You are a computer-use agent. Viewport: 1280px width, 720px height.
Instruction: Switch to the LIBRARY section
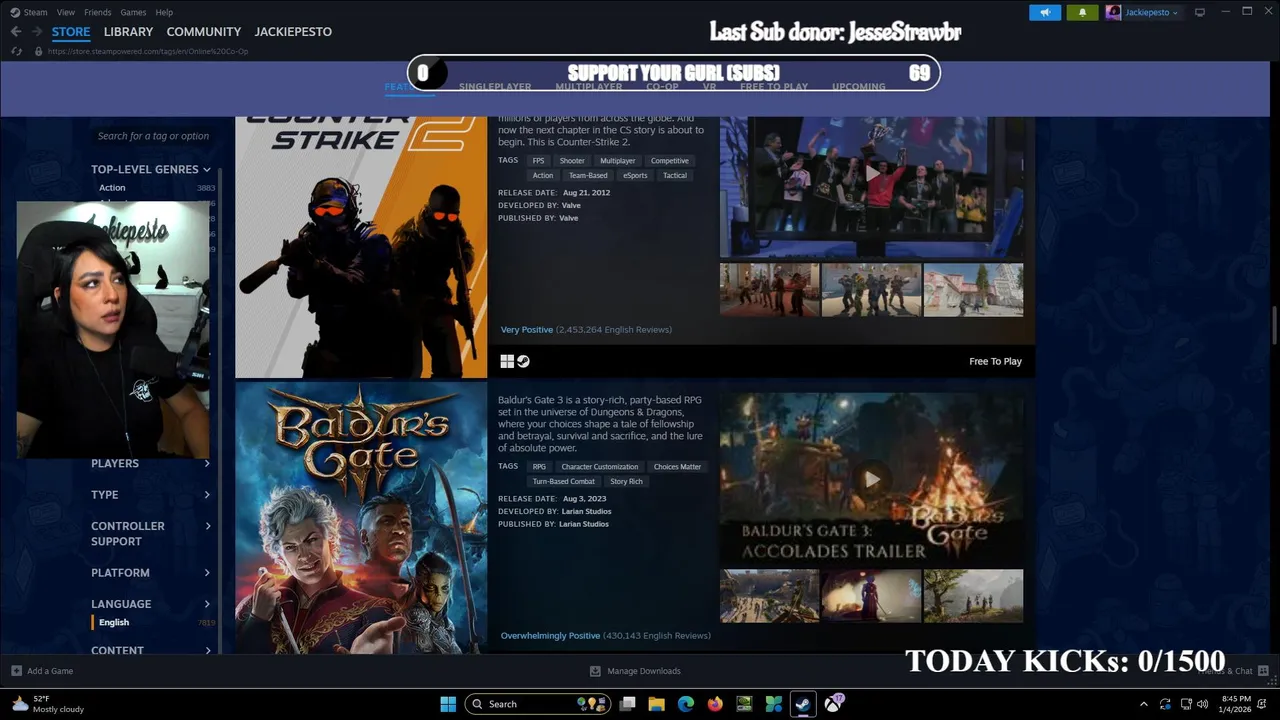[x=128, y=32]
